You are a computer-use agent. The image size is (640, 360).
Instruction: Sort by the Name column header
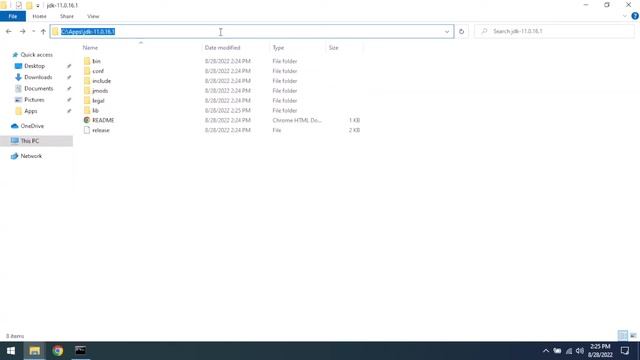coord(90,48)
